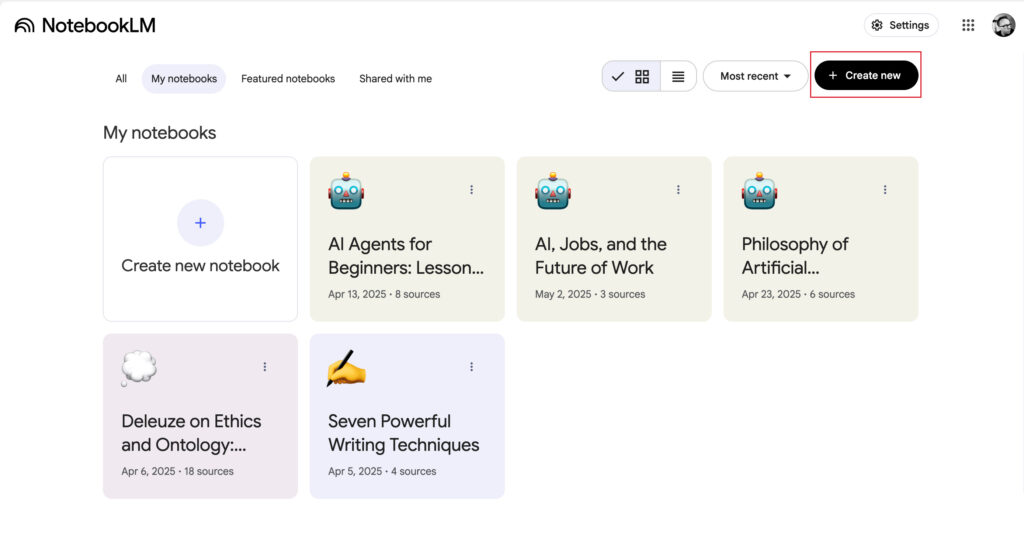Open the Shared with me tab
Image resolution: width=1024 pixels, height=542 pixels.
coord(395,79)
